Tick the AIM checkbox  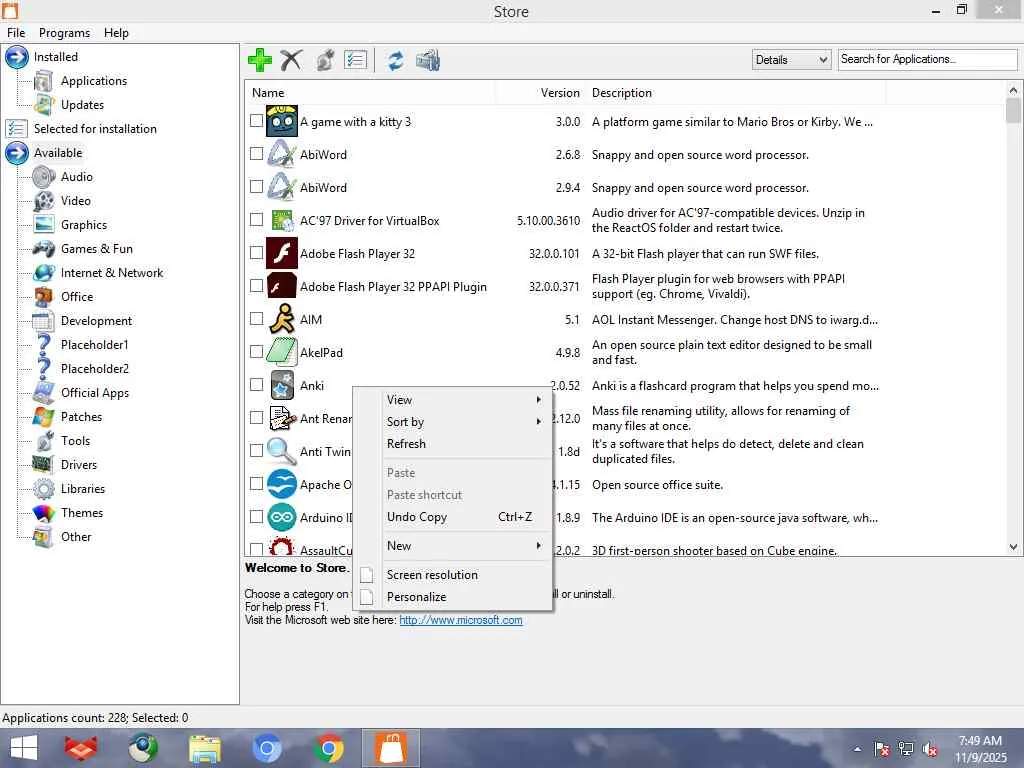[x=257, y=319]
